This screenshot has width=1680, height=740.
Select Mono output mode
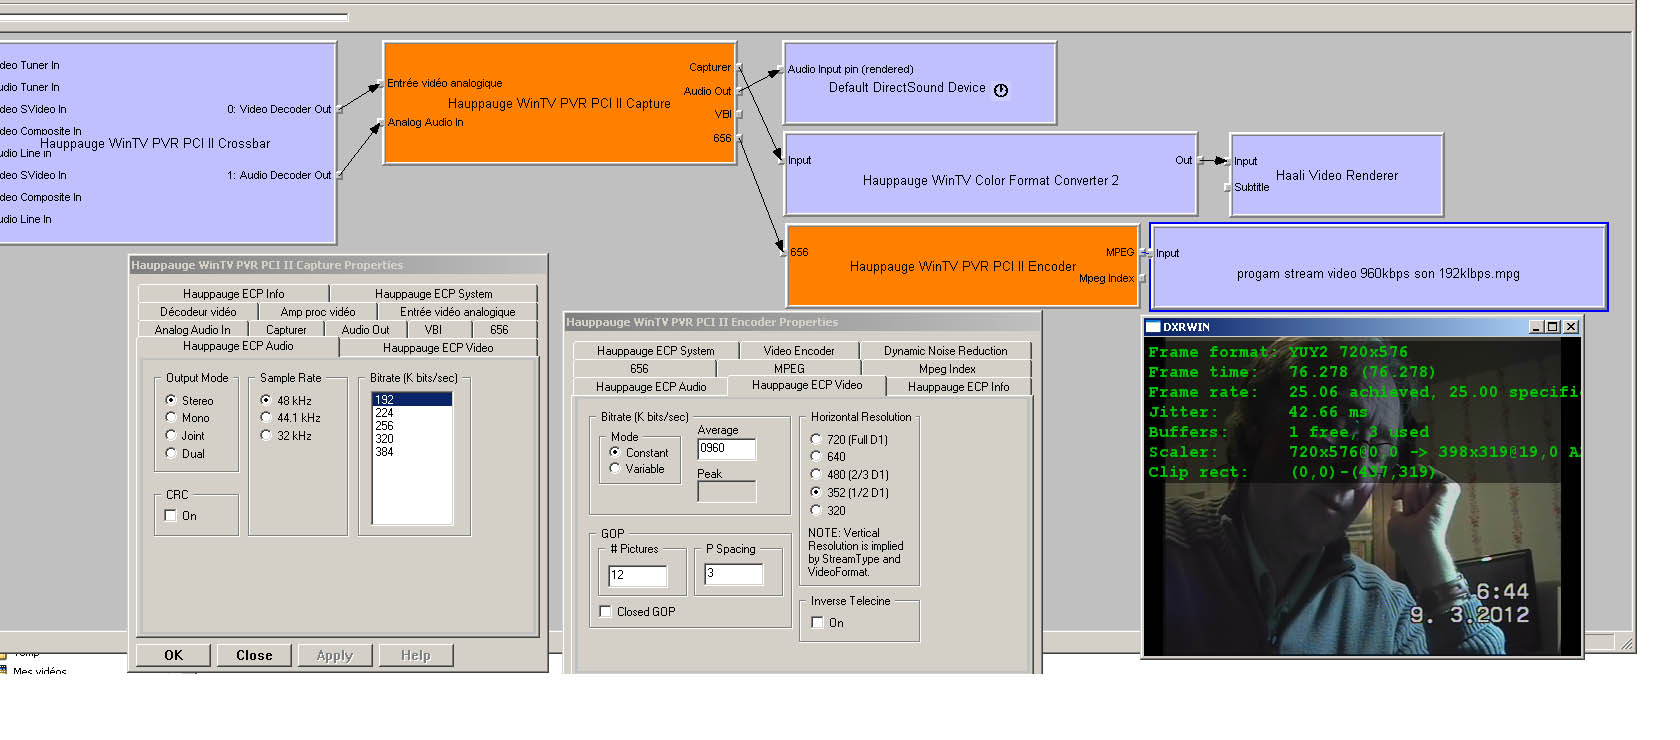tap(171, 418)
